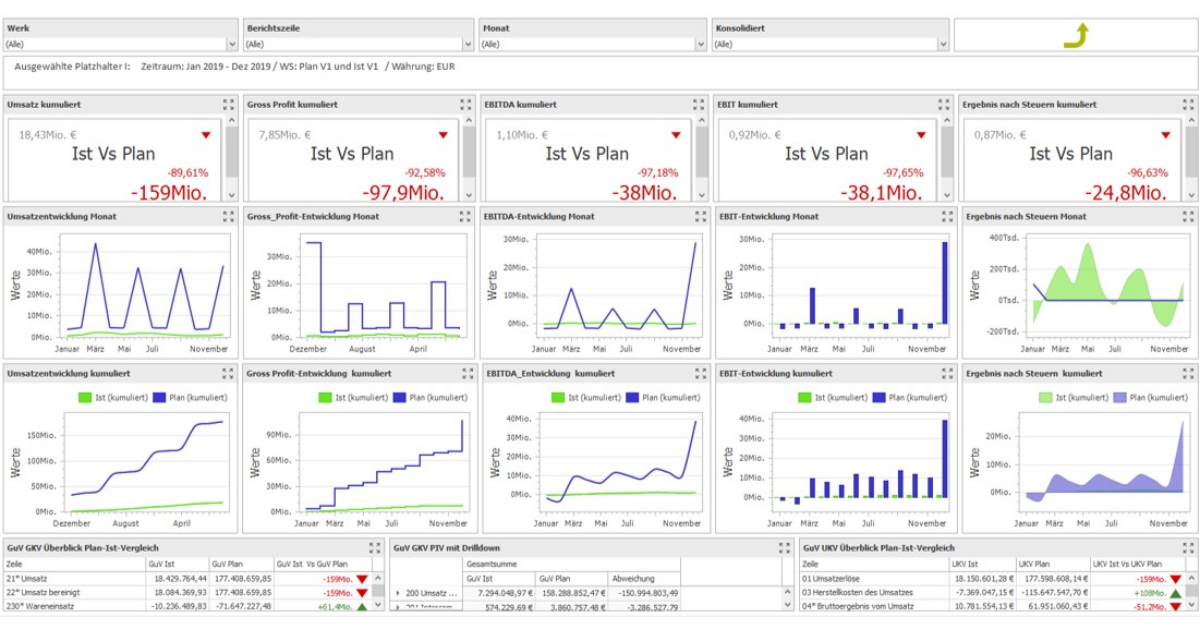
Task: Click Ist Vs Plan in Gross Profit card
Action: tap(352, 153)
